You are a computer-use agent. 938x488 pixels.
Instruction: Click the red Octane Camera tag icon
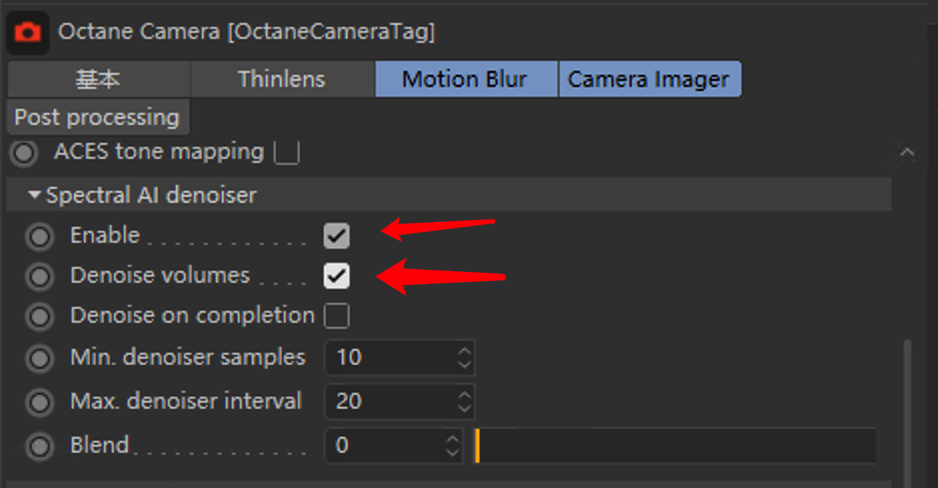tap(28, 32)
